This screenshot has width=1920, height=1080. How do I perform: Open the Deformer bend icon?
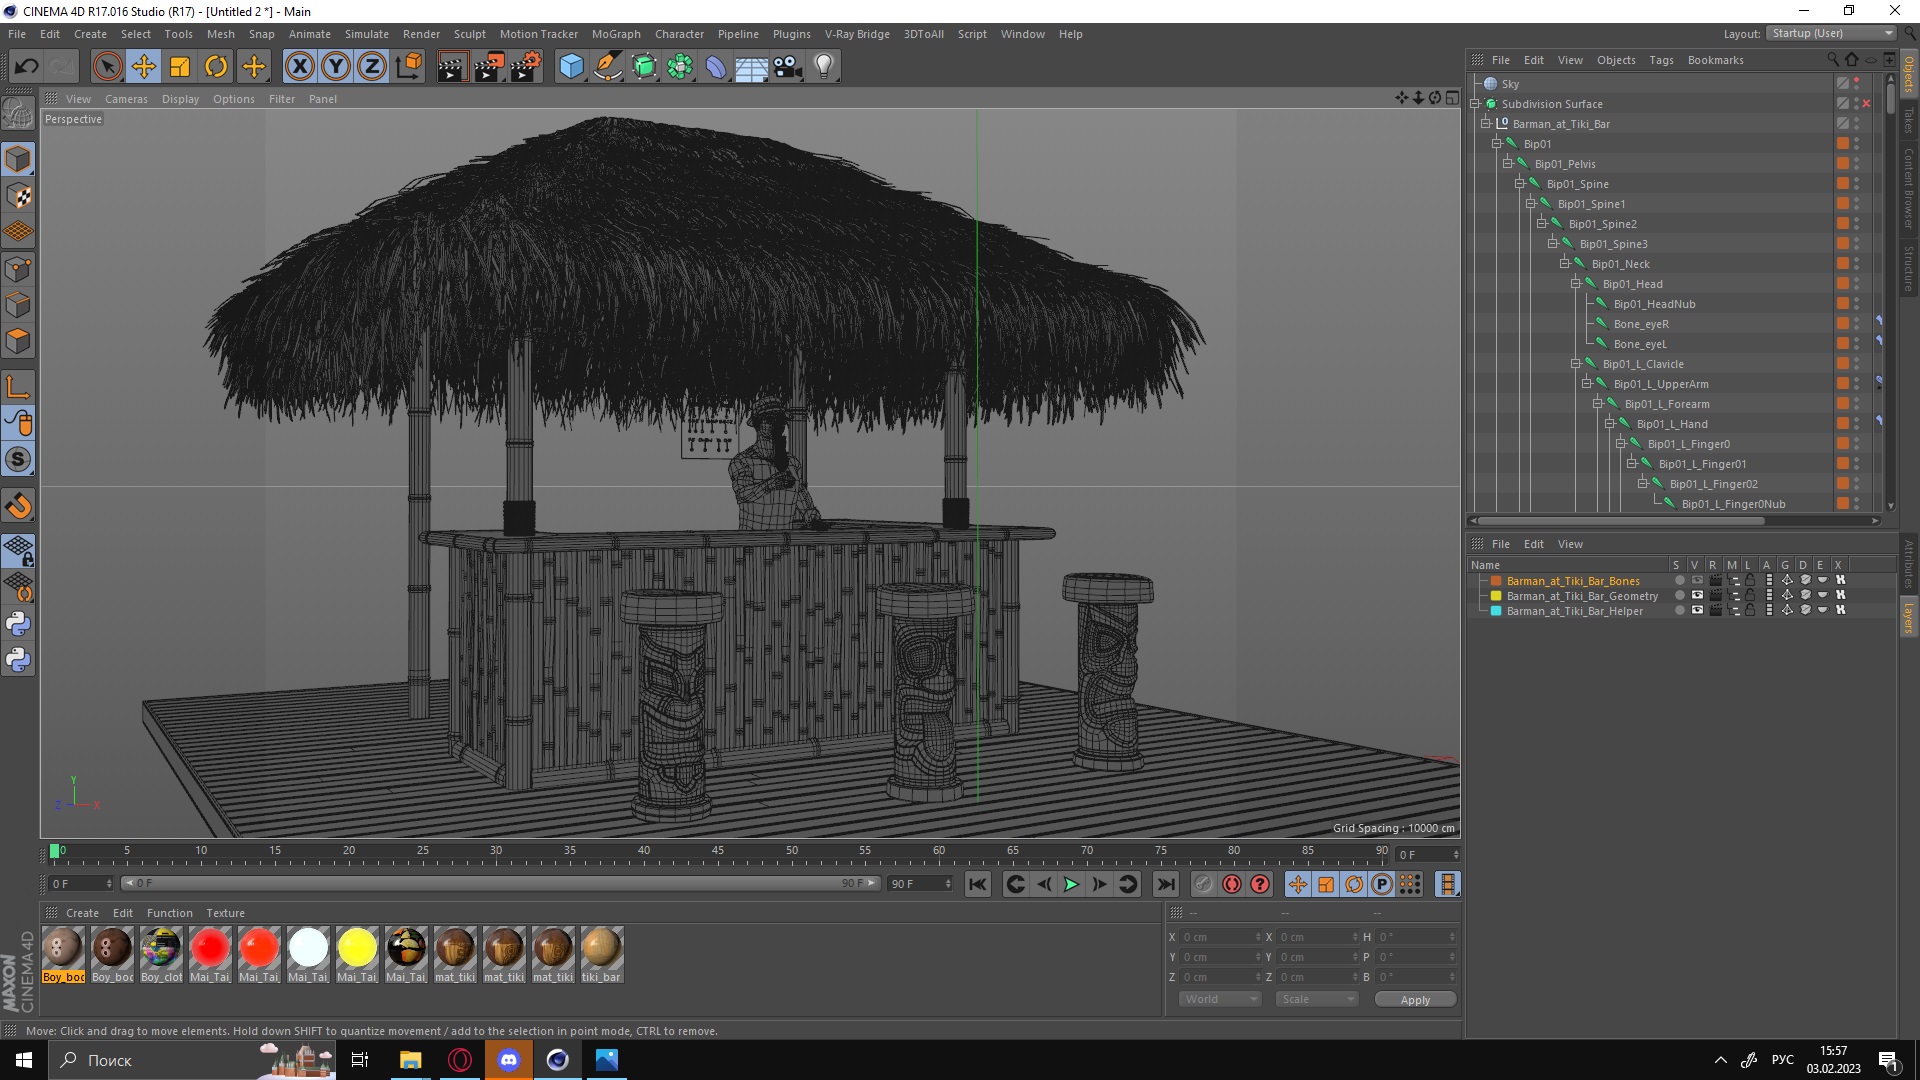(x=716, y=67)
